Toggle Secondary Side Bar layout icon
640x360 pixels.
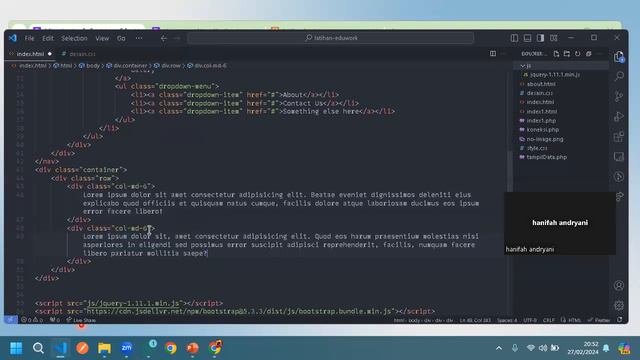(x=540, y=38)
